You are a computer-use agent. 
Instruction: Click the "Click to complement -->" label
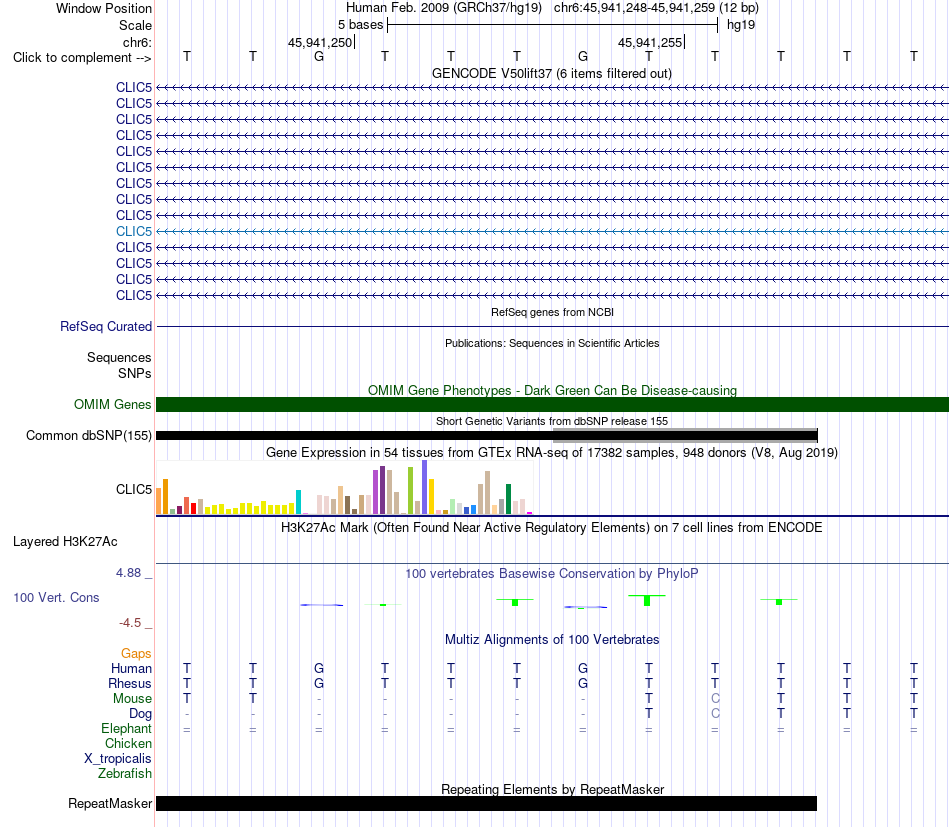click(82, 58)
